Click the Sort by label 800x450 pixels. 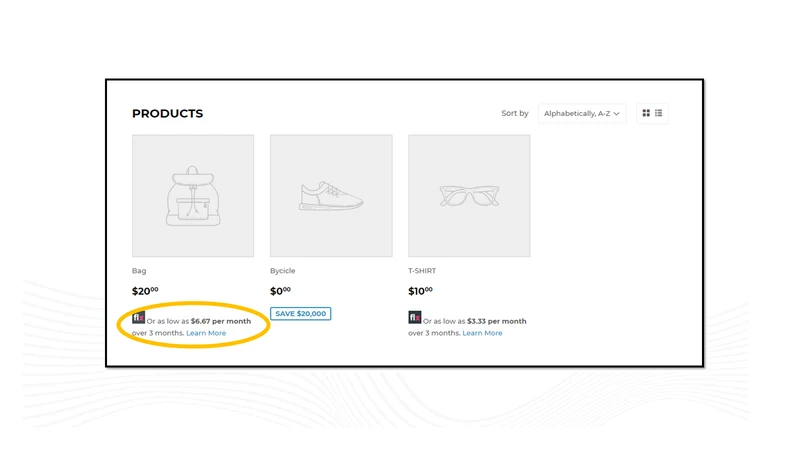point(515,113)
